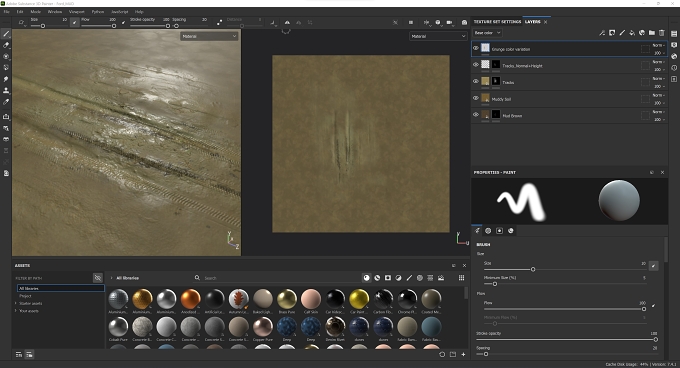Filter assets by brushes slash icon
Screen dimensions: 680x368
[409, 278]
